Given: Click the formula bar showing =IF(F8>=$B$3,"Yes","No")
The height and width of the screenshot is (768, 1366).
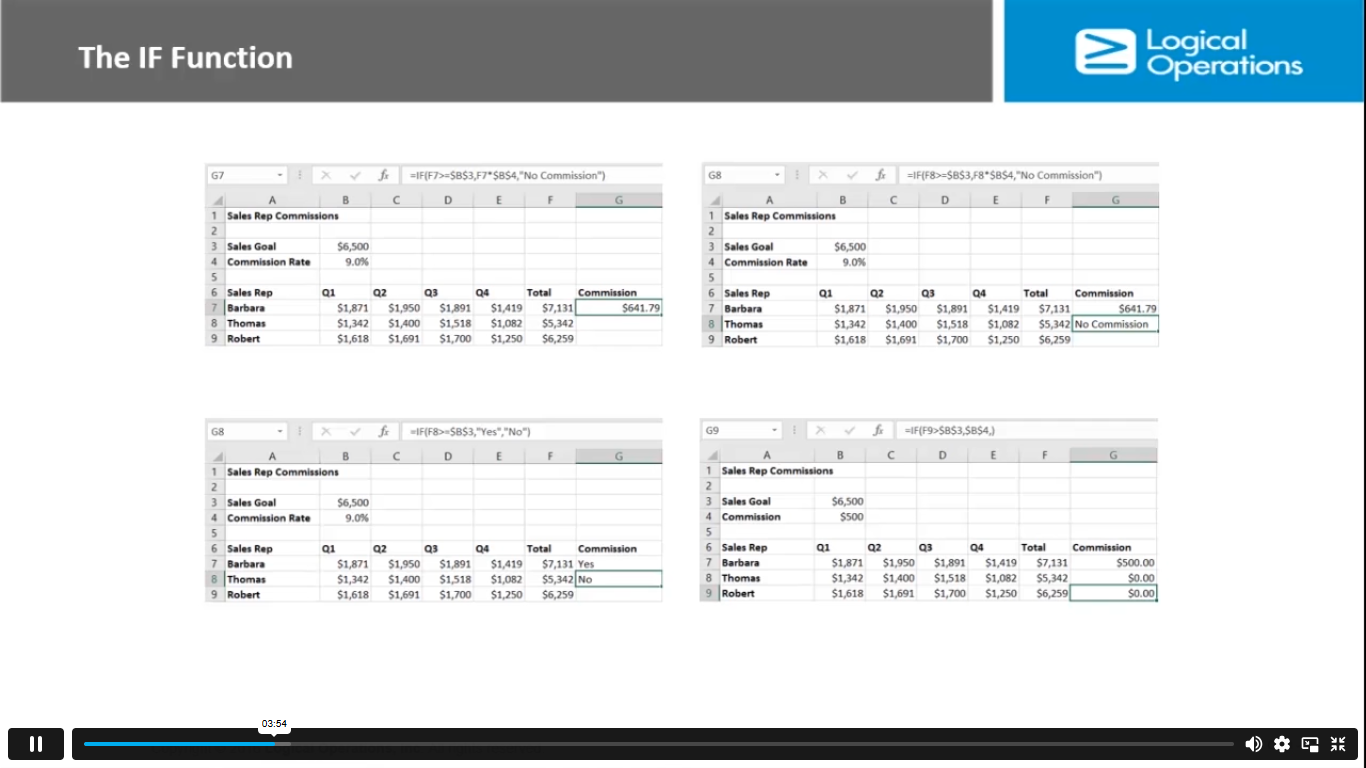Looking at the screenshot, I should (530, 432).
